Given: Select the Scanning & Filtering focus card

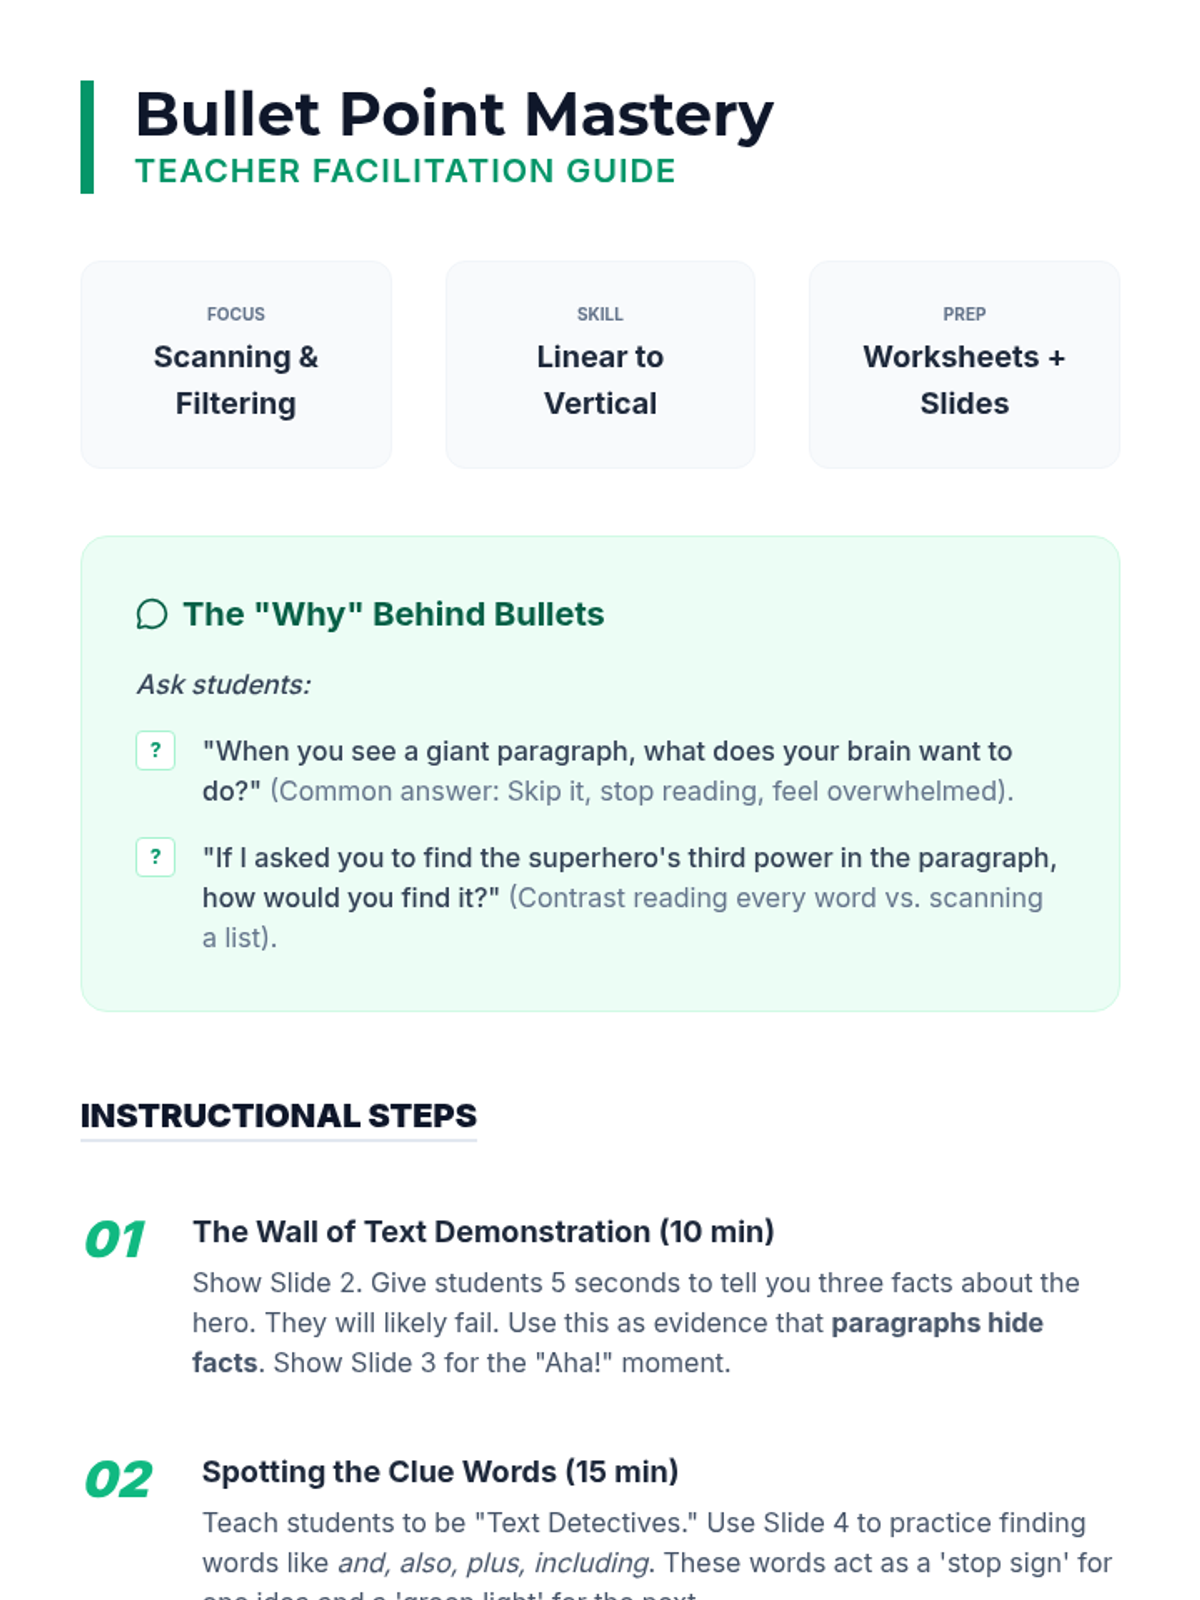Looking at the screenshot, I should (x=236, y=365).
